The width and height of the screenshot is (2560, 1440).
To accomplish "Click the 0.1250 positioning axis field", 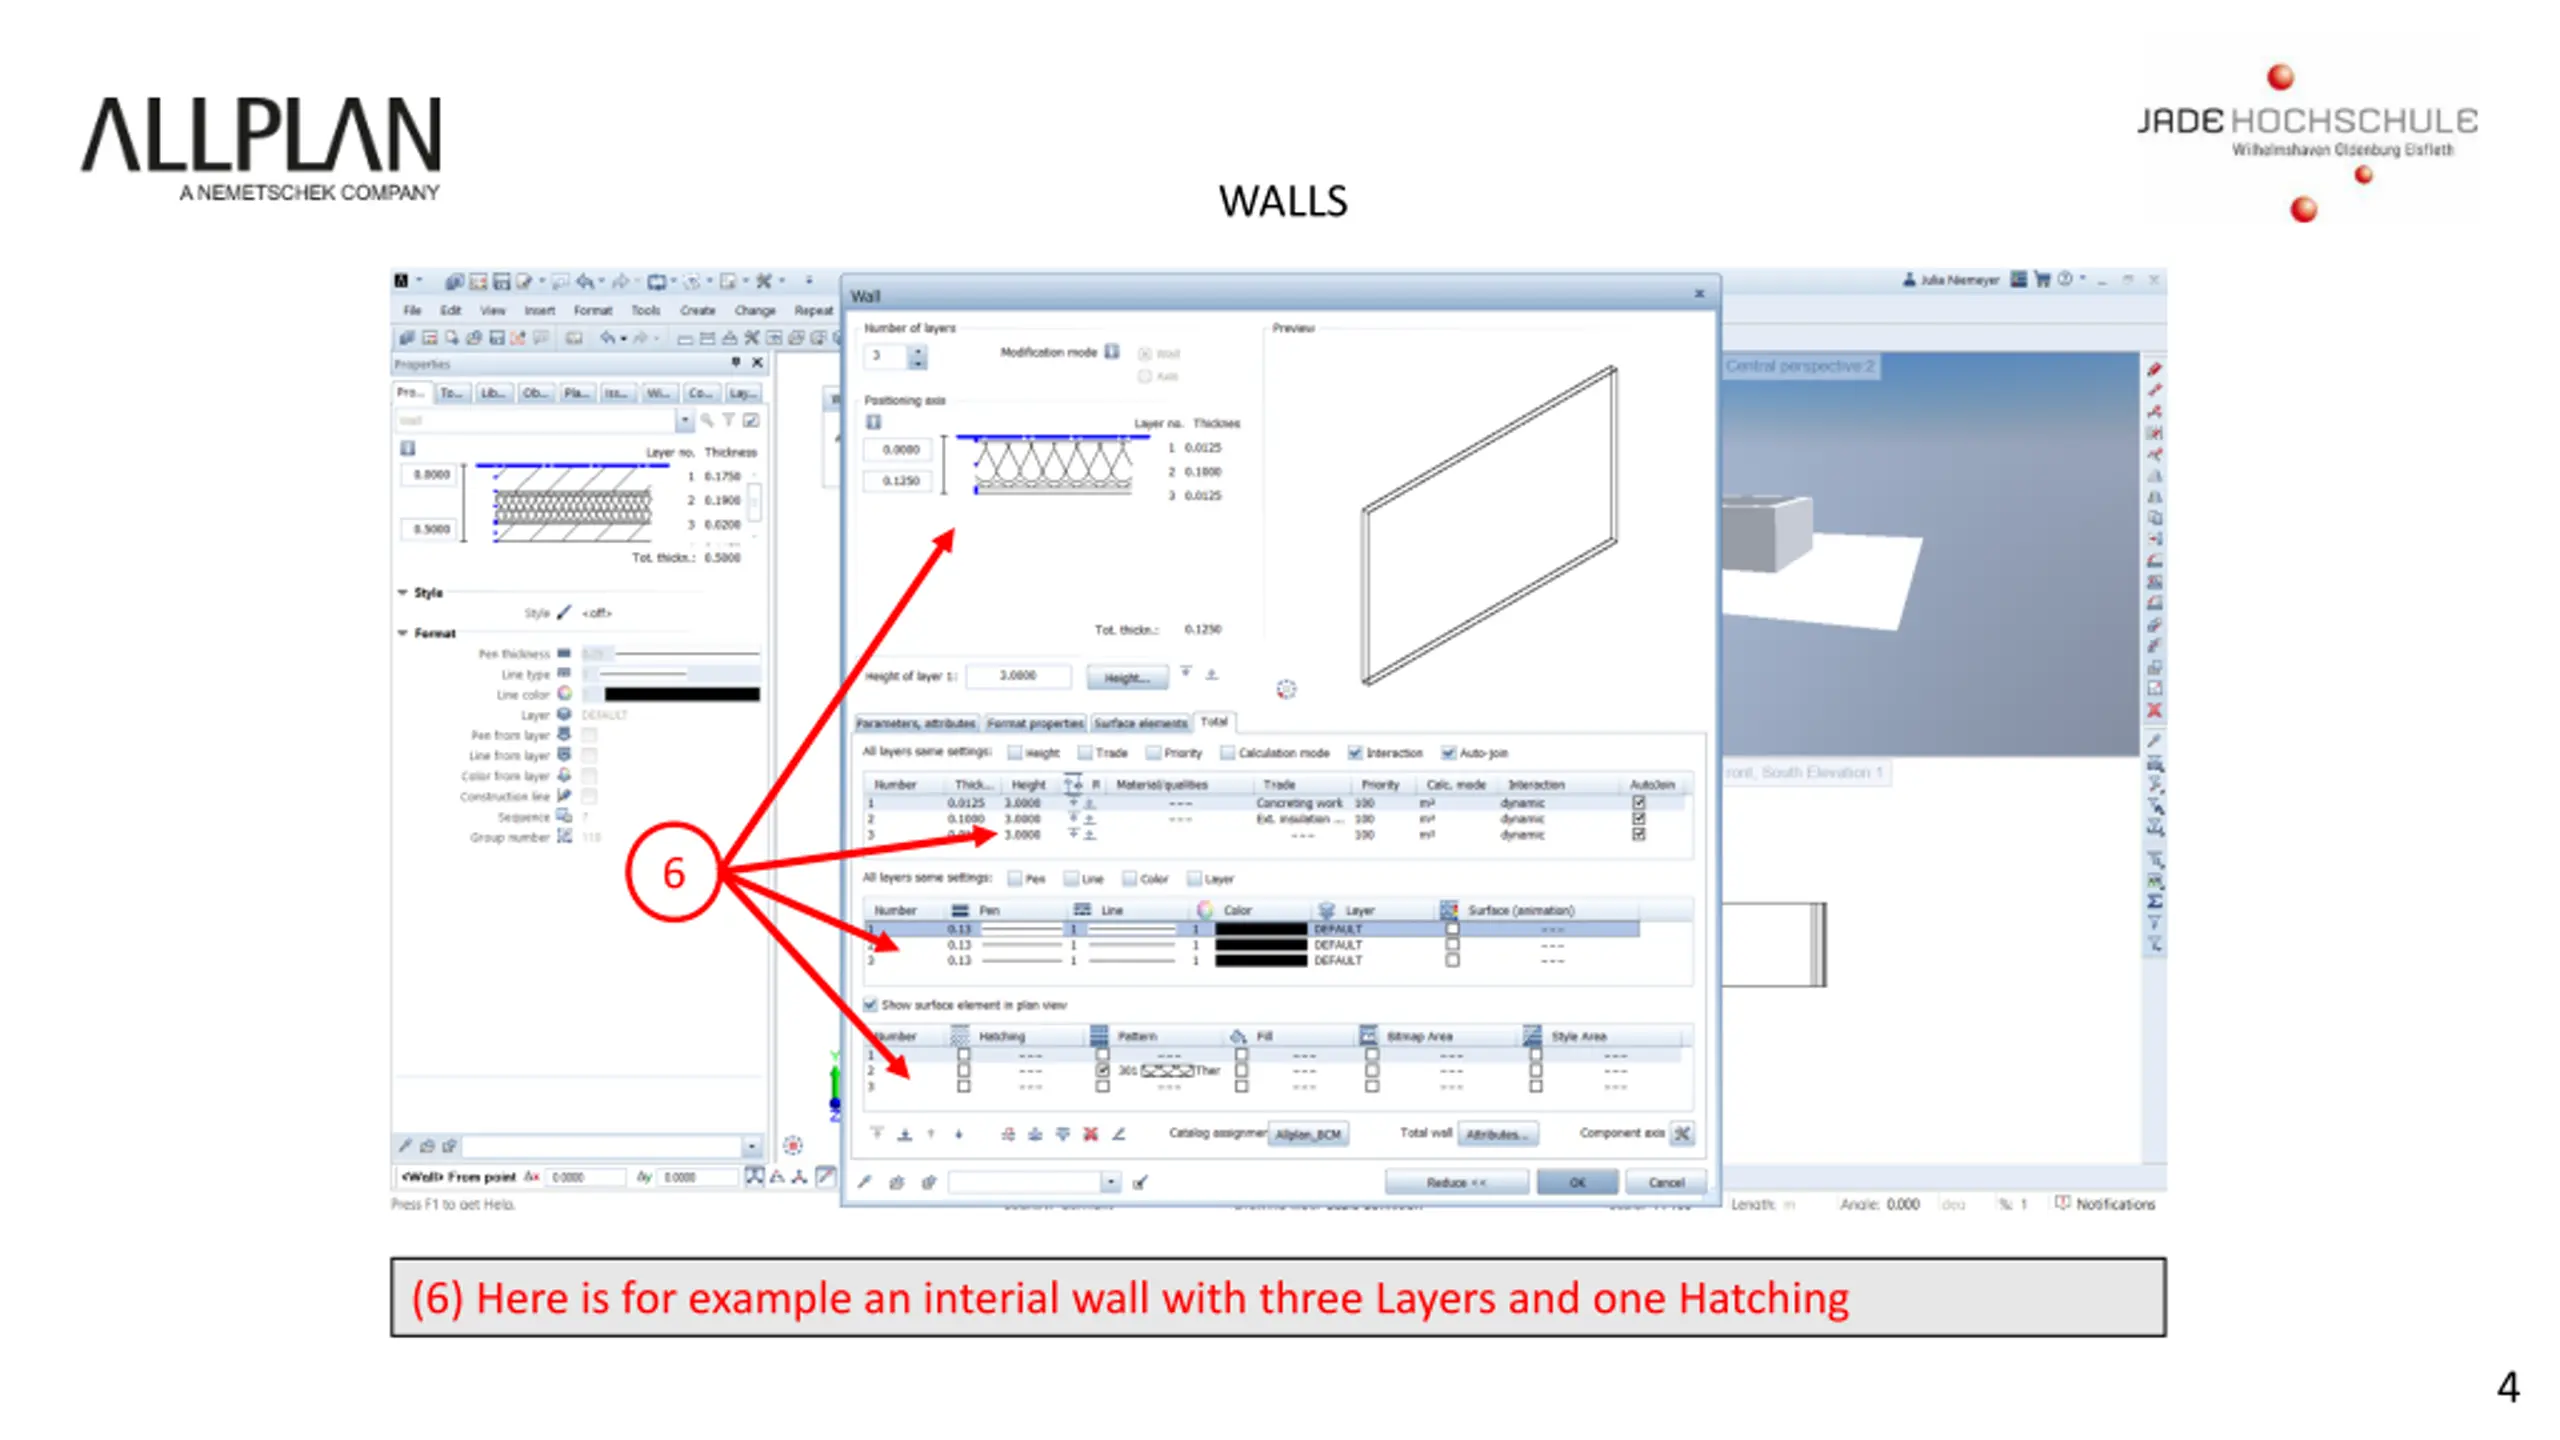I will click(899, 480).
